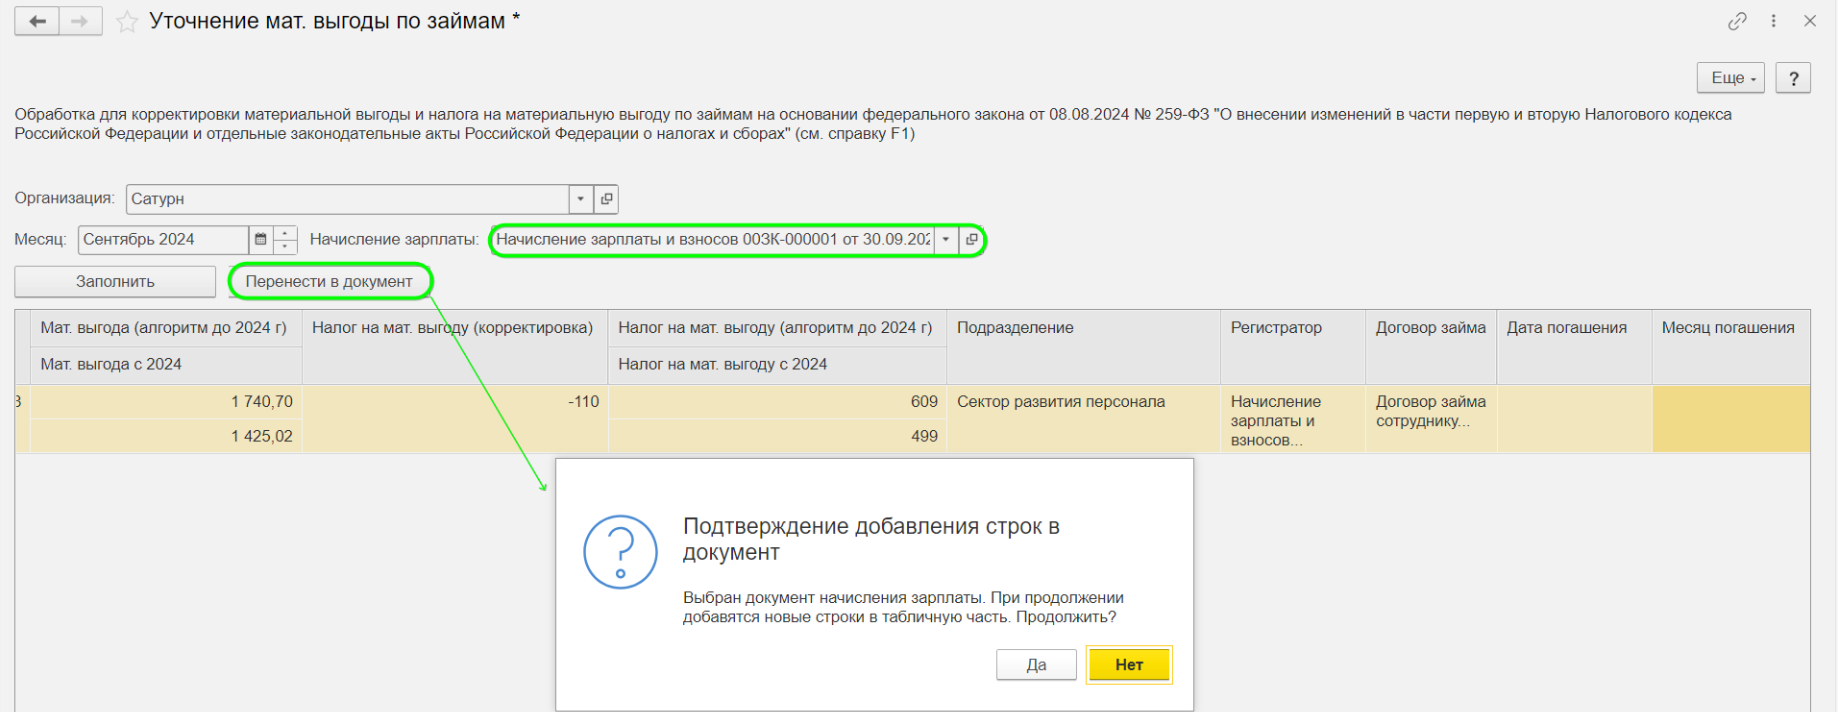Open the Сатурн organization card icon

[606, 199]
